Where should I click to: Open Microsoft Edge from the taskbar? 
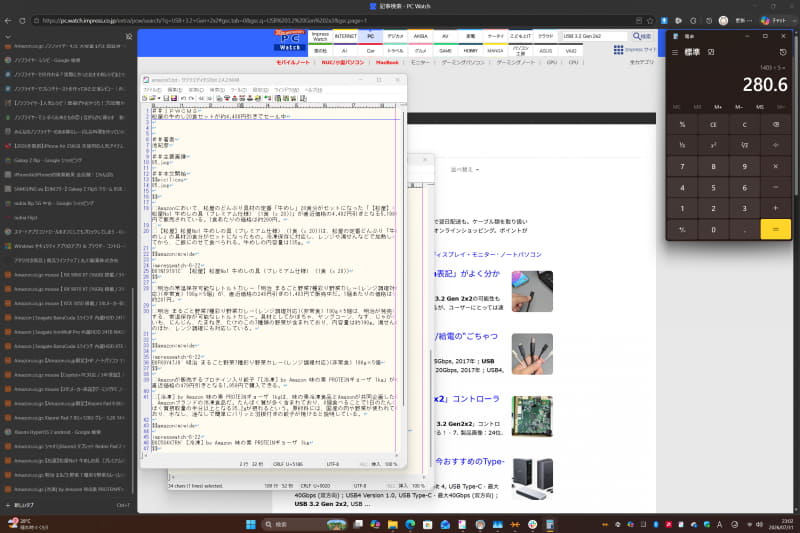click(410, 524)
